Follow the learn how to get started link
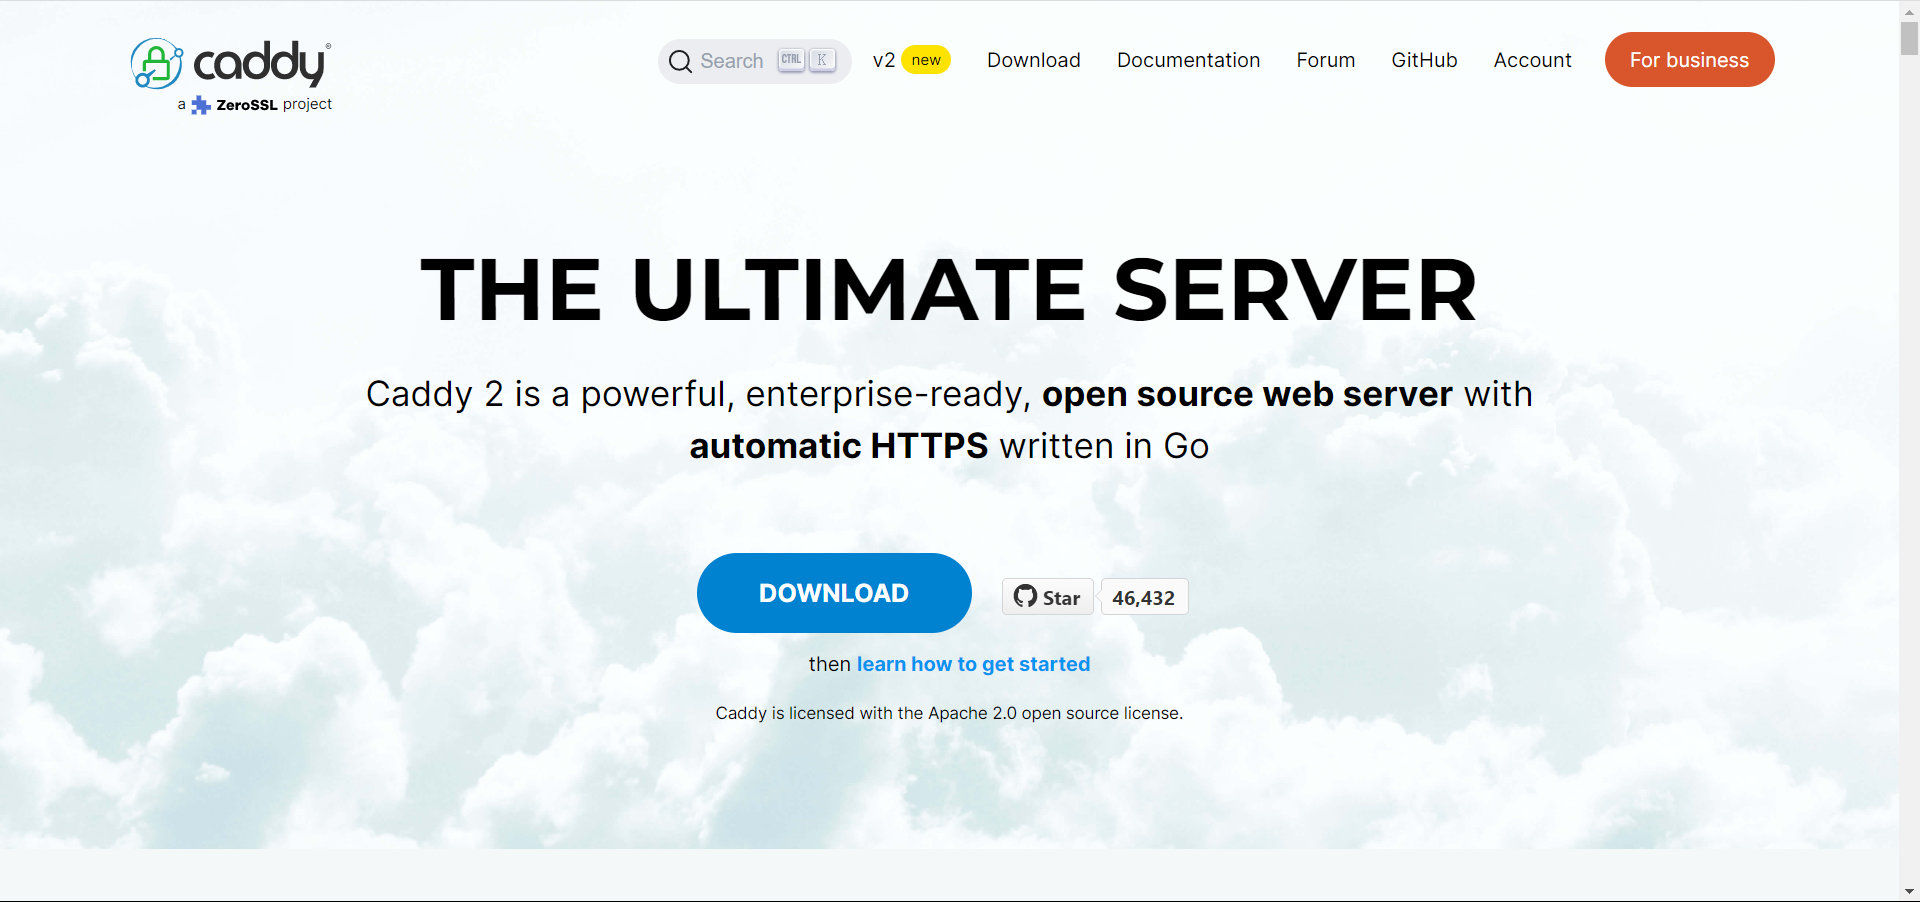The image size is (1920, 902). 973,664
